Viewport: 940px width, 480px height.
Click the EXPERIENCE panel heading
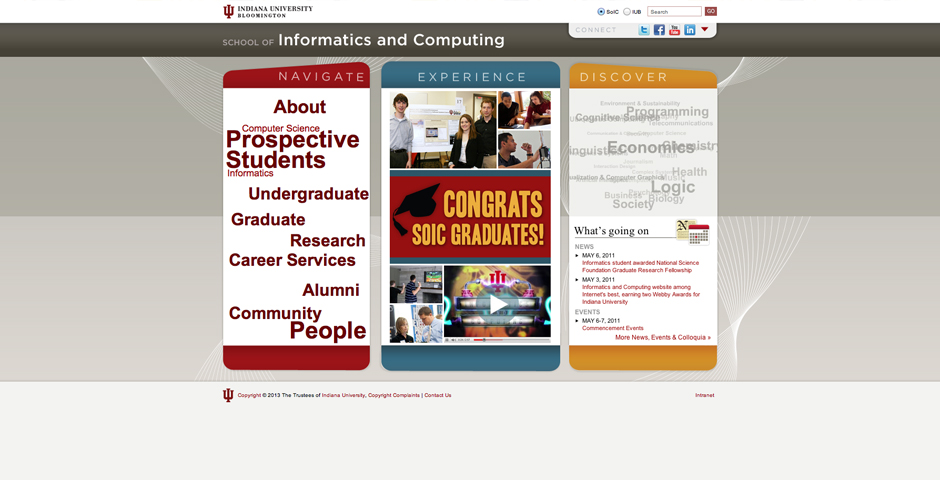[472, 77]
